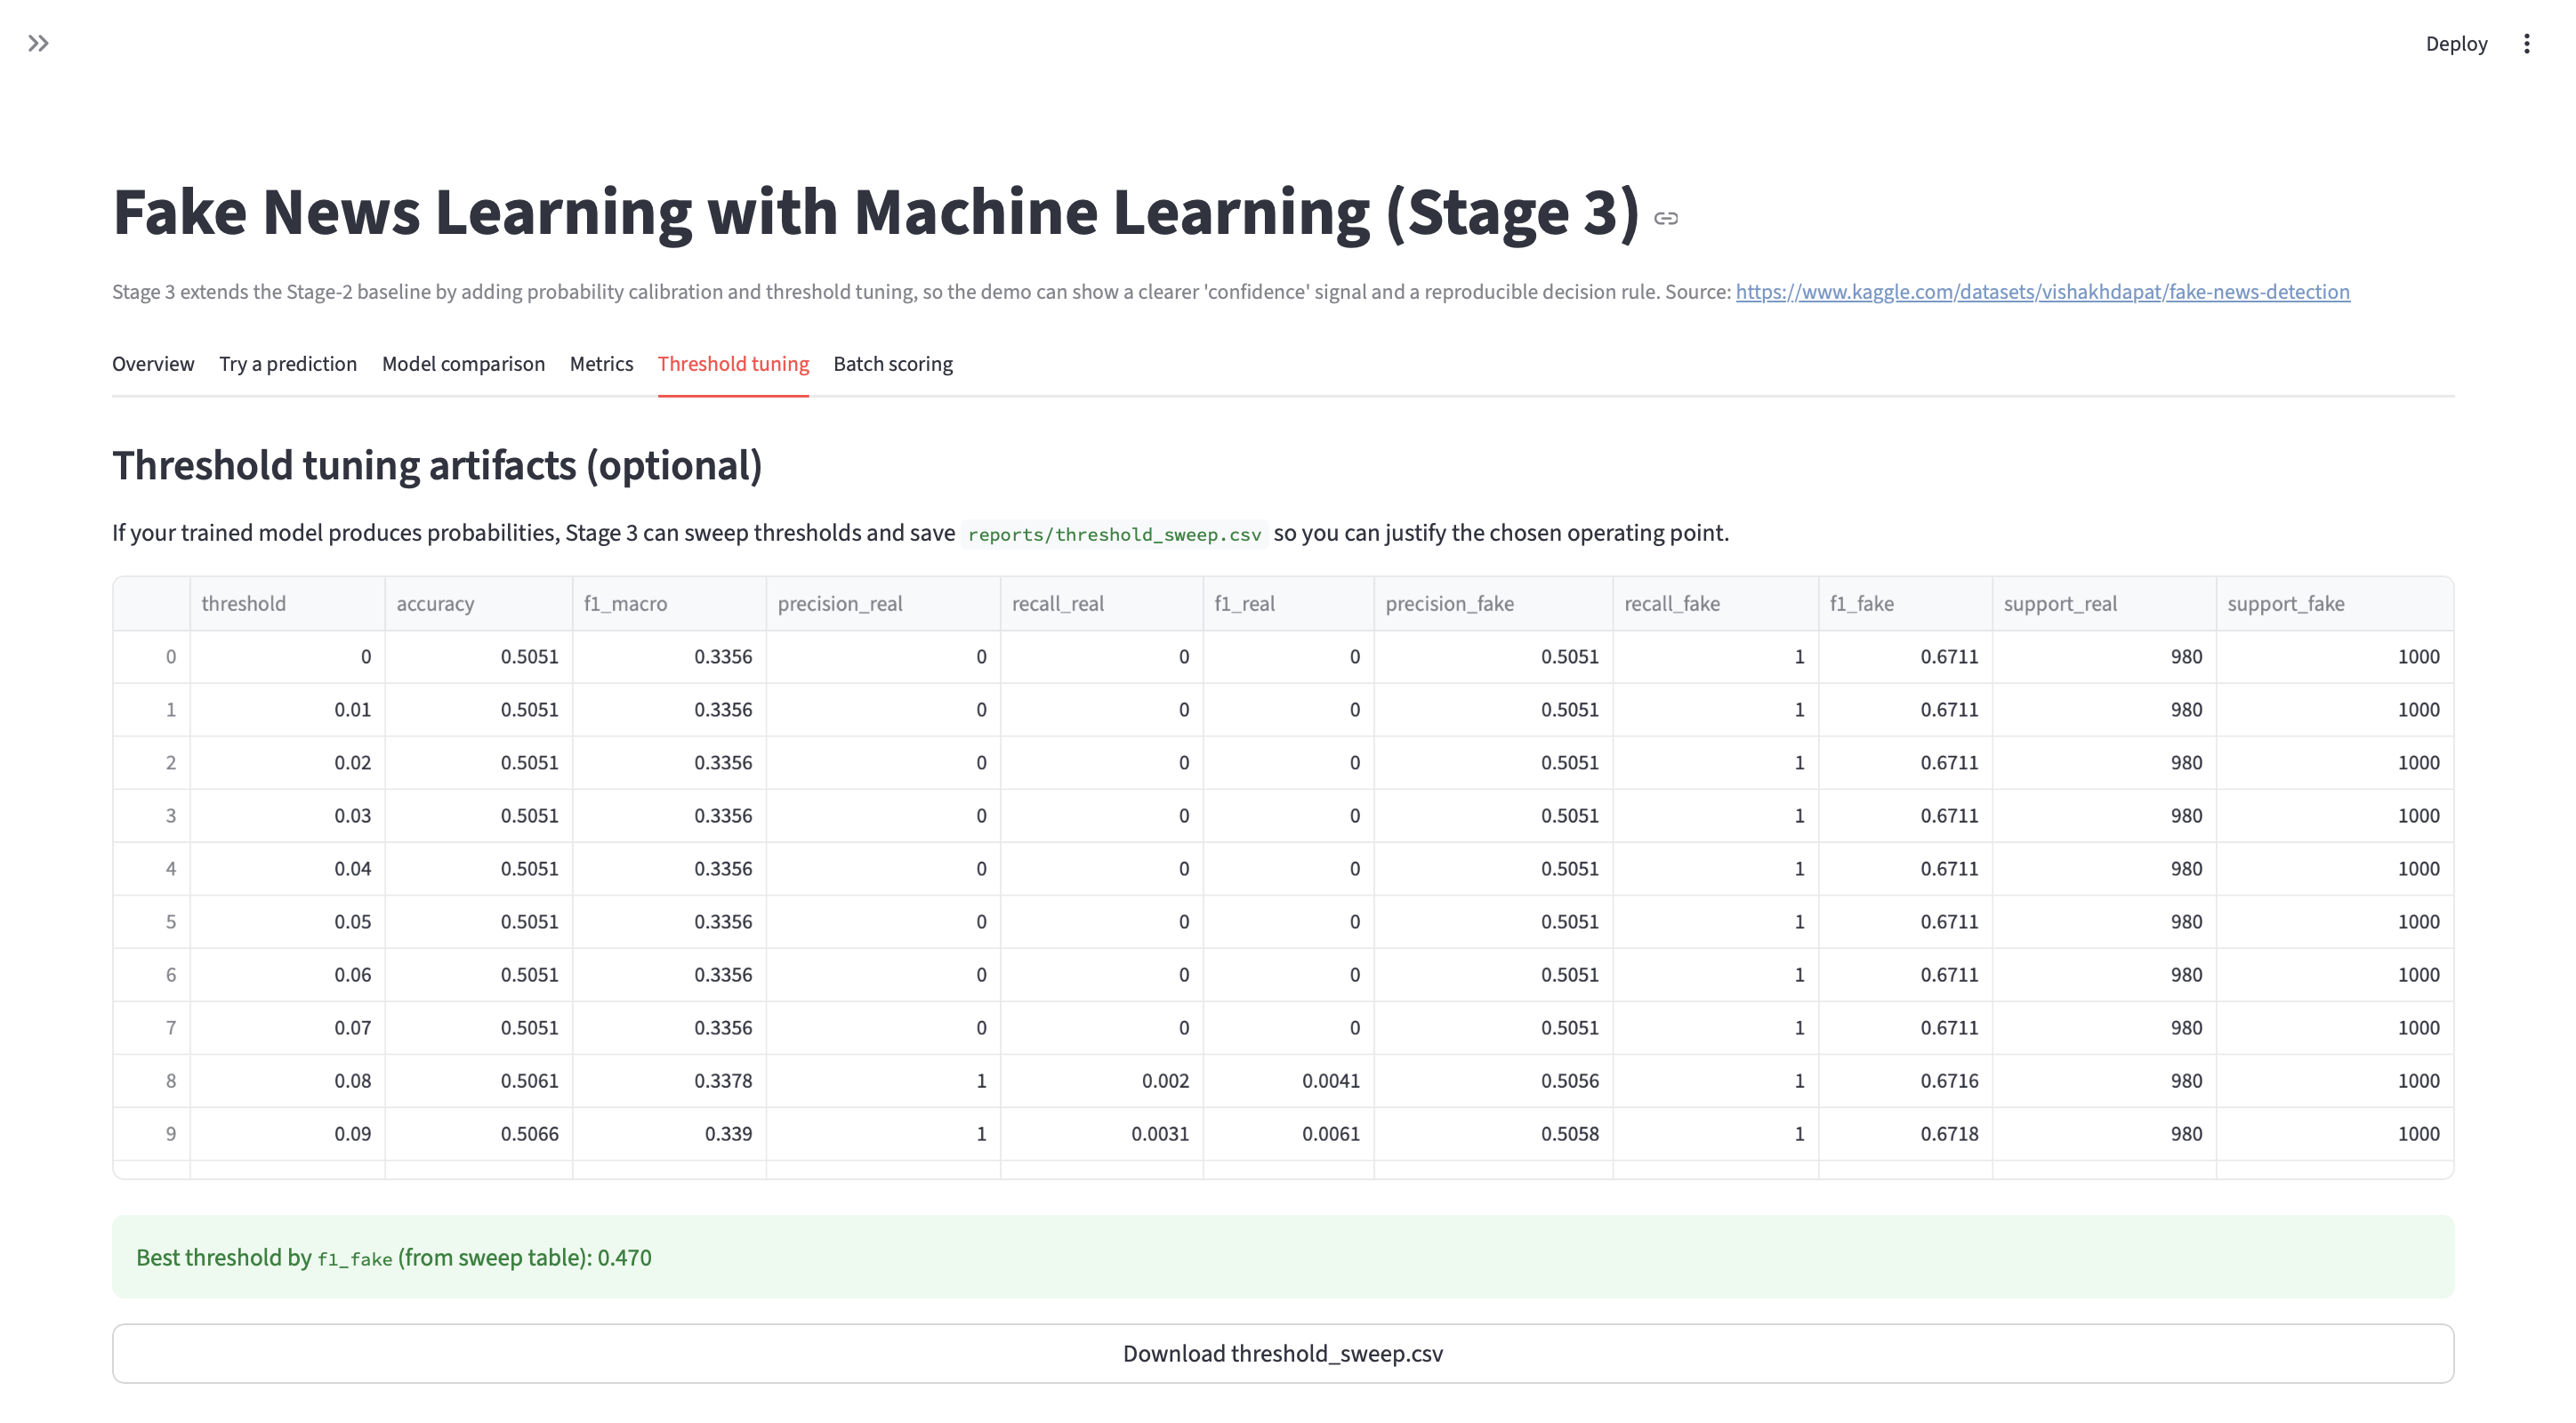This screenshot has height=1423, width=2576.
Task: Open the Try a prediction tab
Action: click(x=288, y=364)
